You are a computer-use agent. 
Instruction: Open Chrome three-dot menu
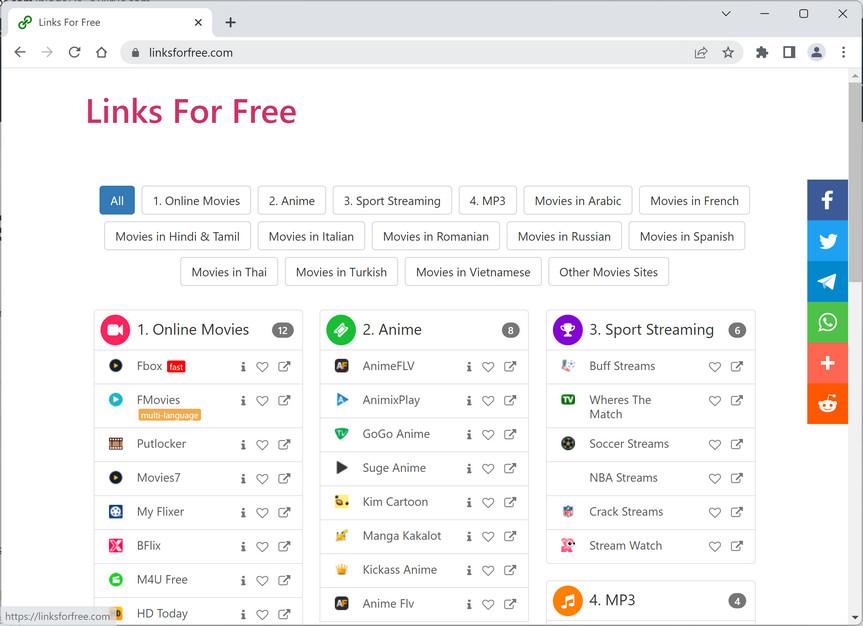(843, 52)
